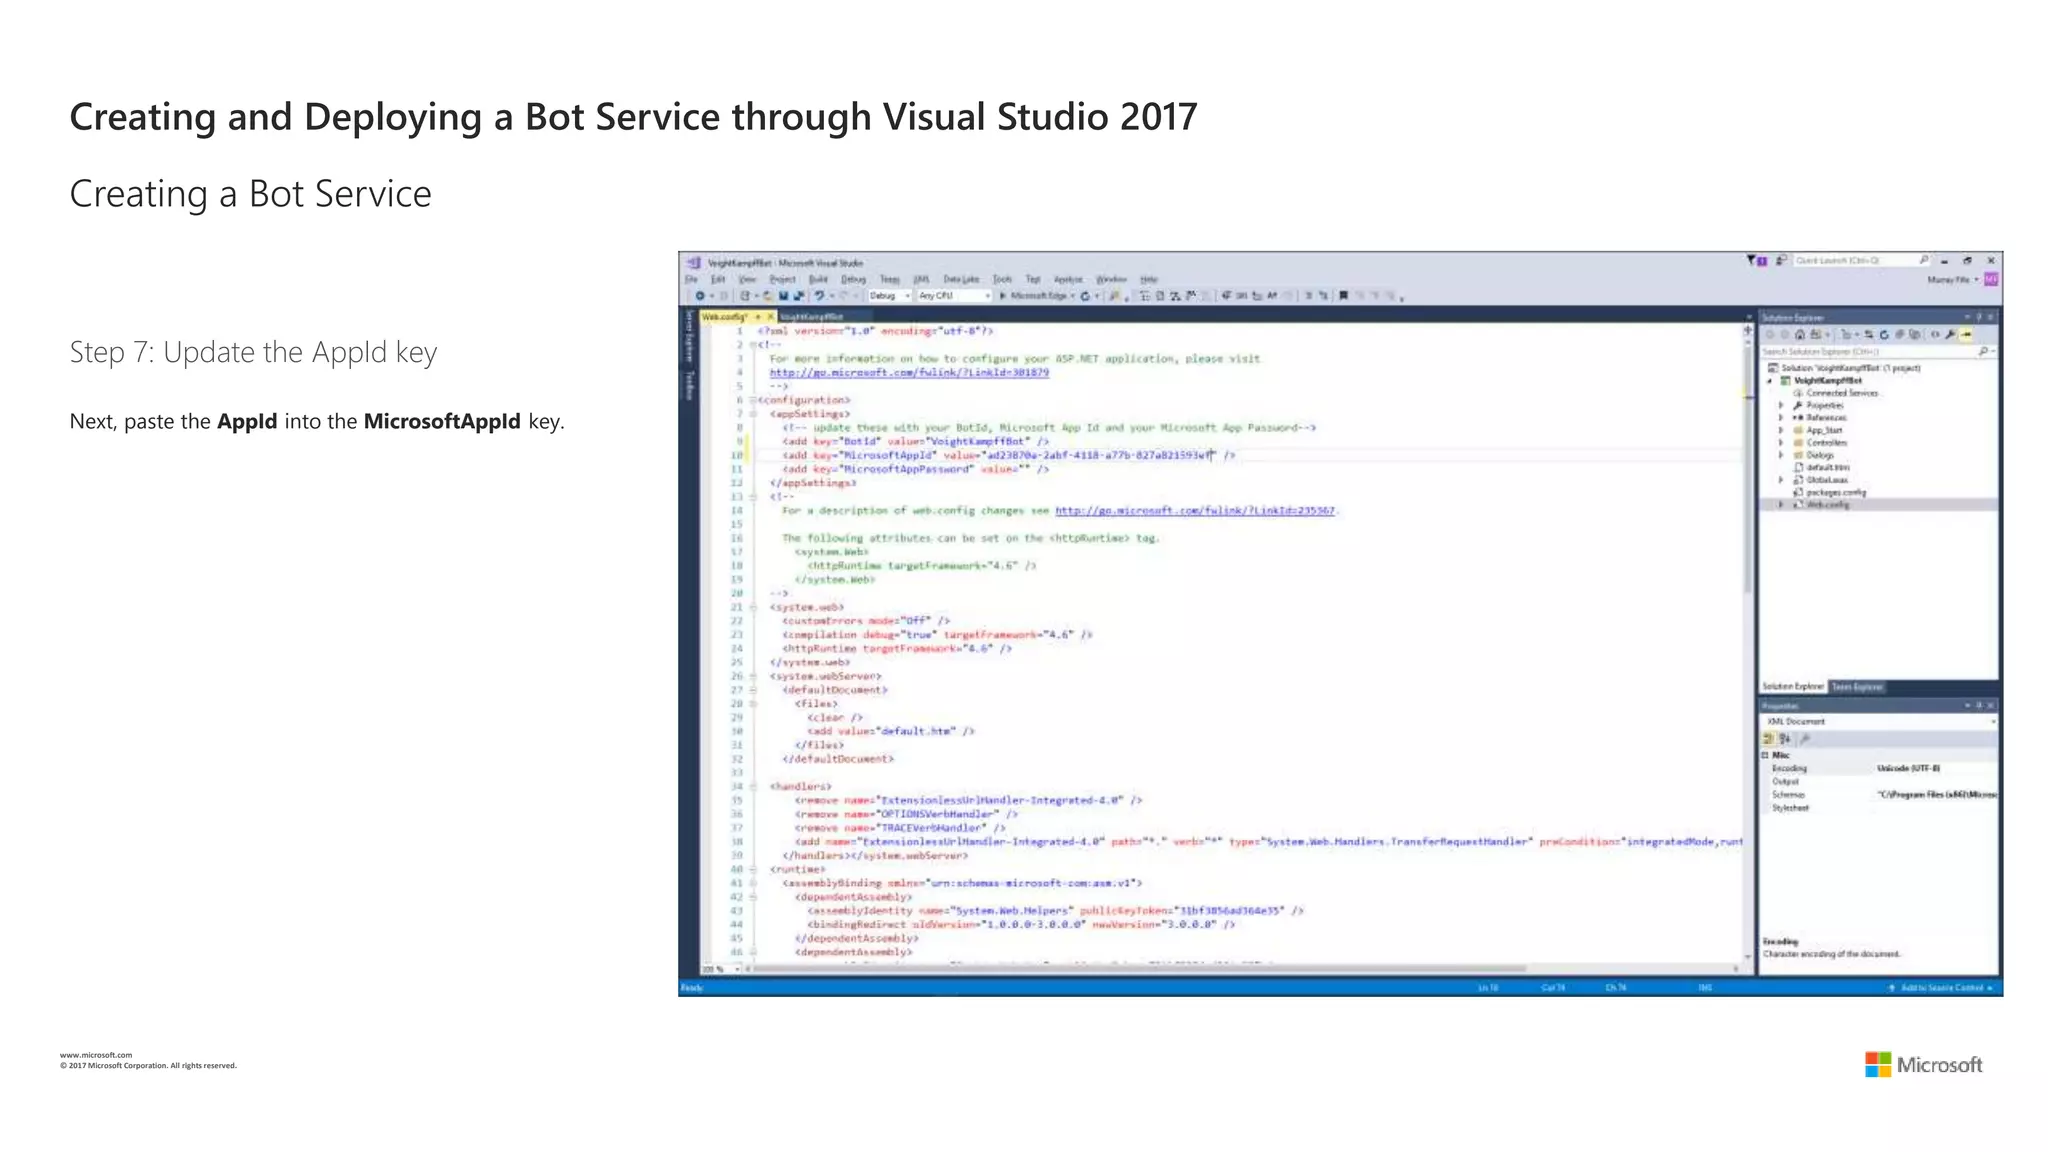2048x1152 pixels.
Task: Start debugging with Microsoft Edge button
Action: (x=1036, y=296)
